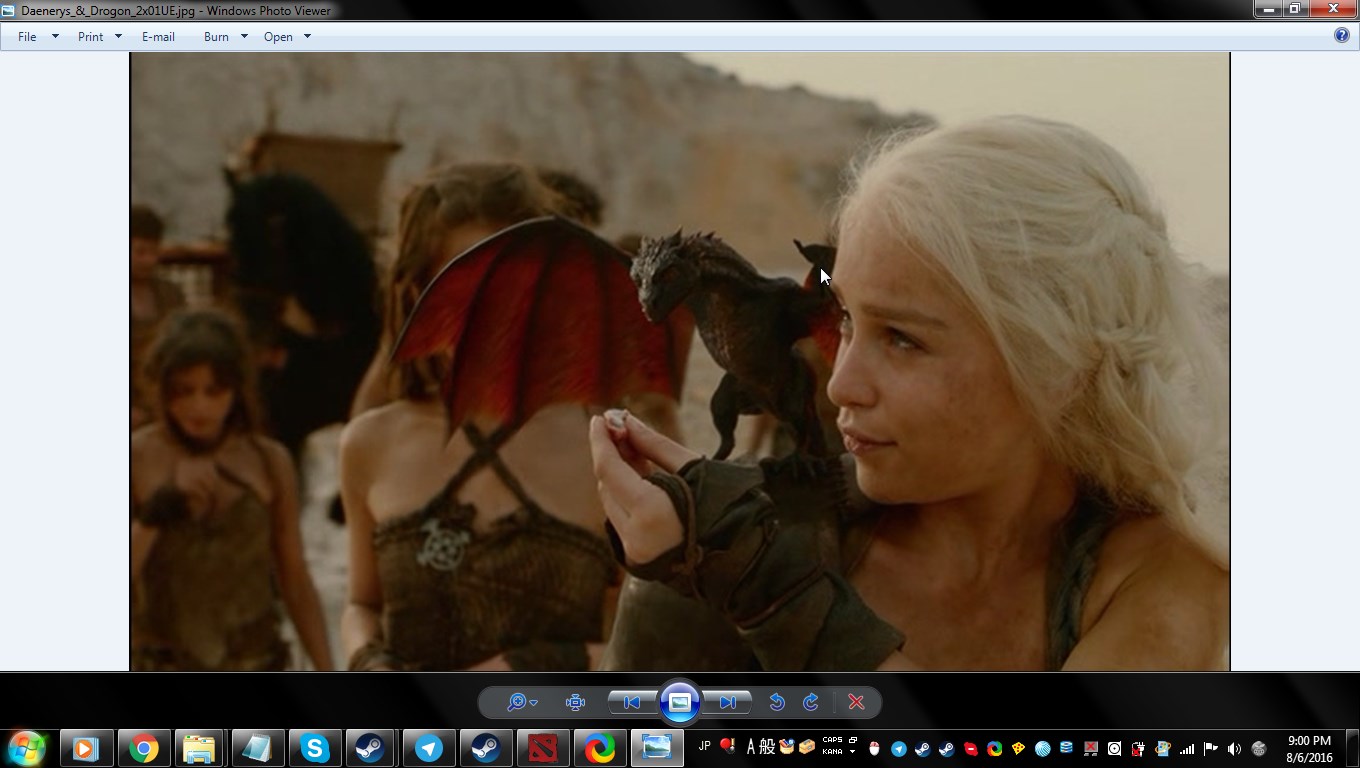Screen dimensions: 1360x768
Task: Click the red lips tray icon
Action: [970, 748]
